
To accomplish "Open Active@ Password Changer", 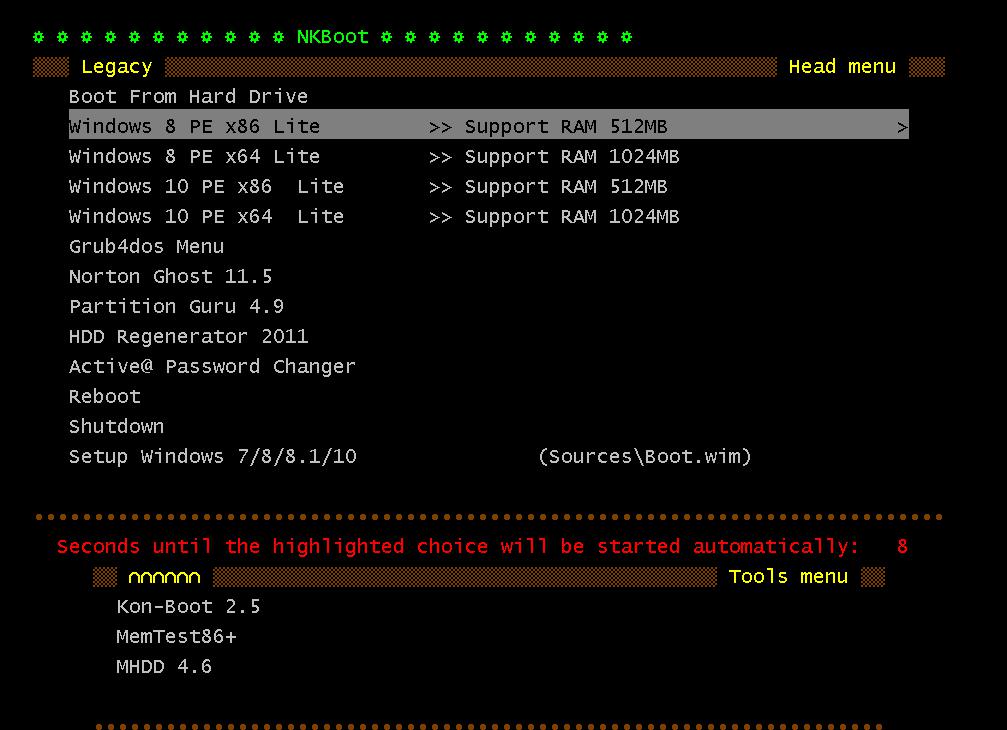I will coord(211,366).
